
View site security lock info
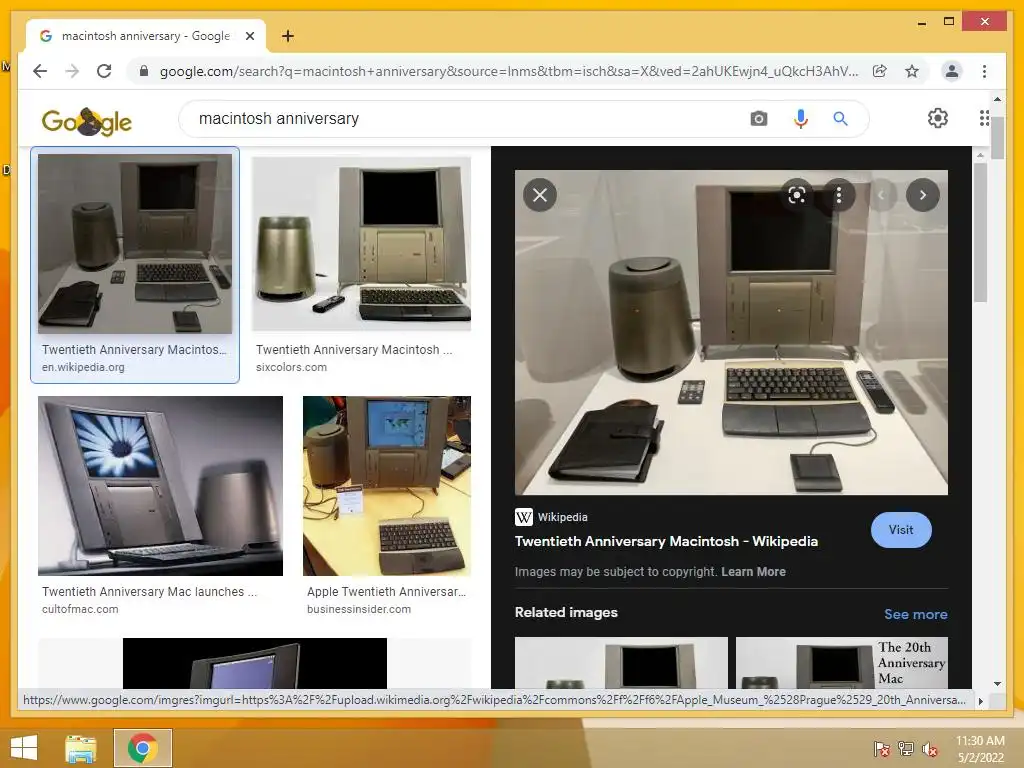pyautogui.click(x=144, y=71)
